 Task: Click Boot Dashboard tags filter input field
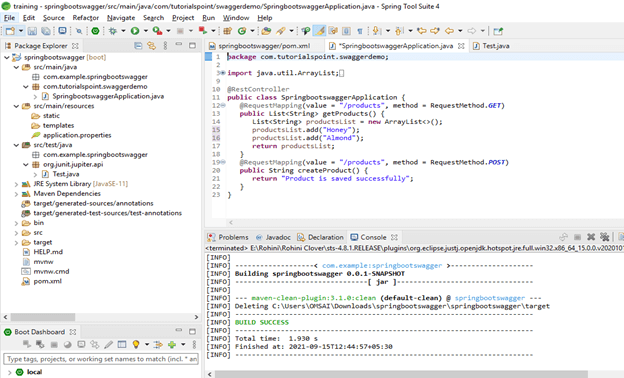101,359
